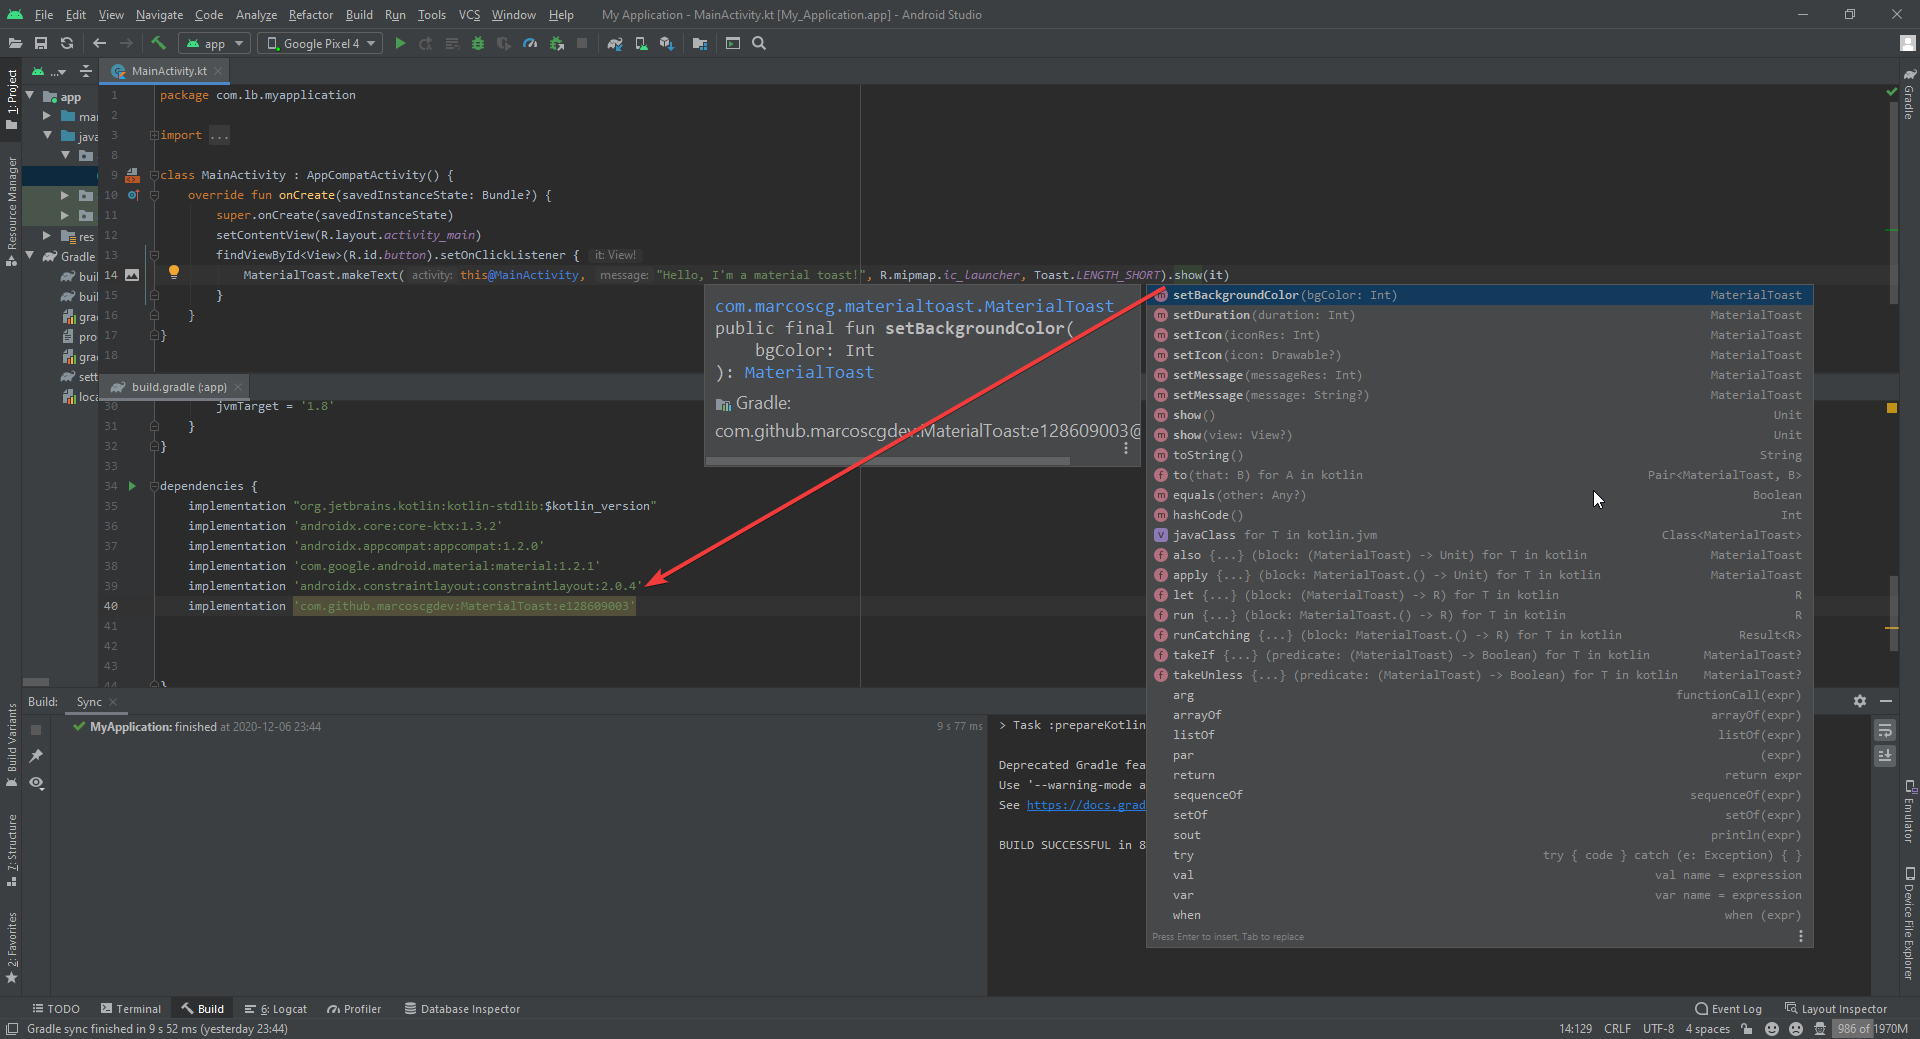Sync project with Gradle files
Image resolution: width=1920 pixels, height=1039 pixels.
coord(615,43)
